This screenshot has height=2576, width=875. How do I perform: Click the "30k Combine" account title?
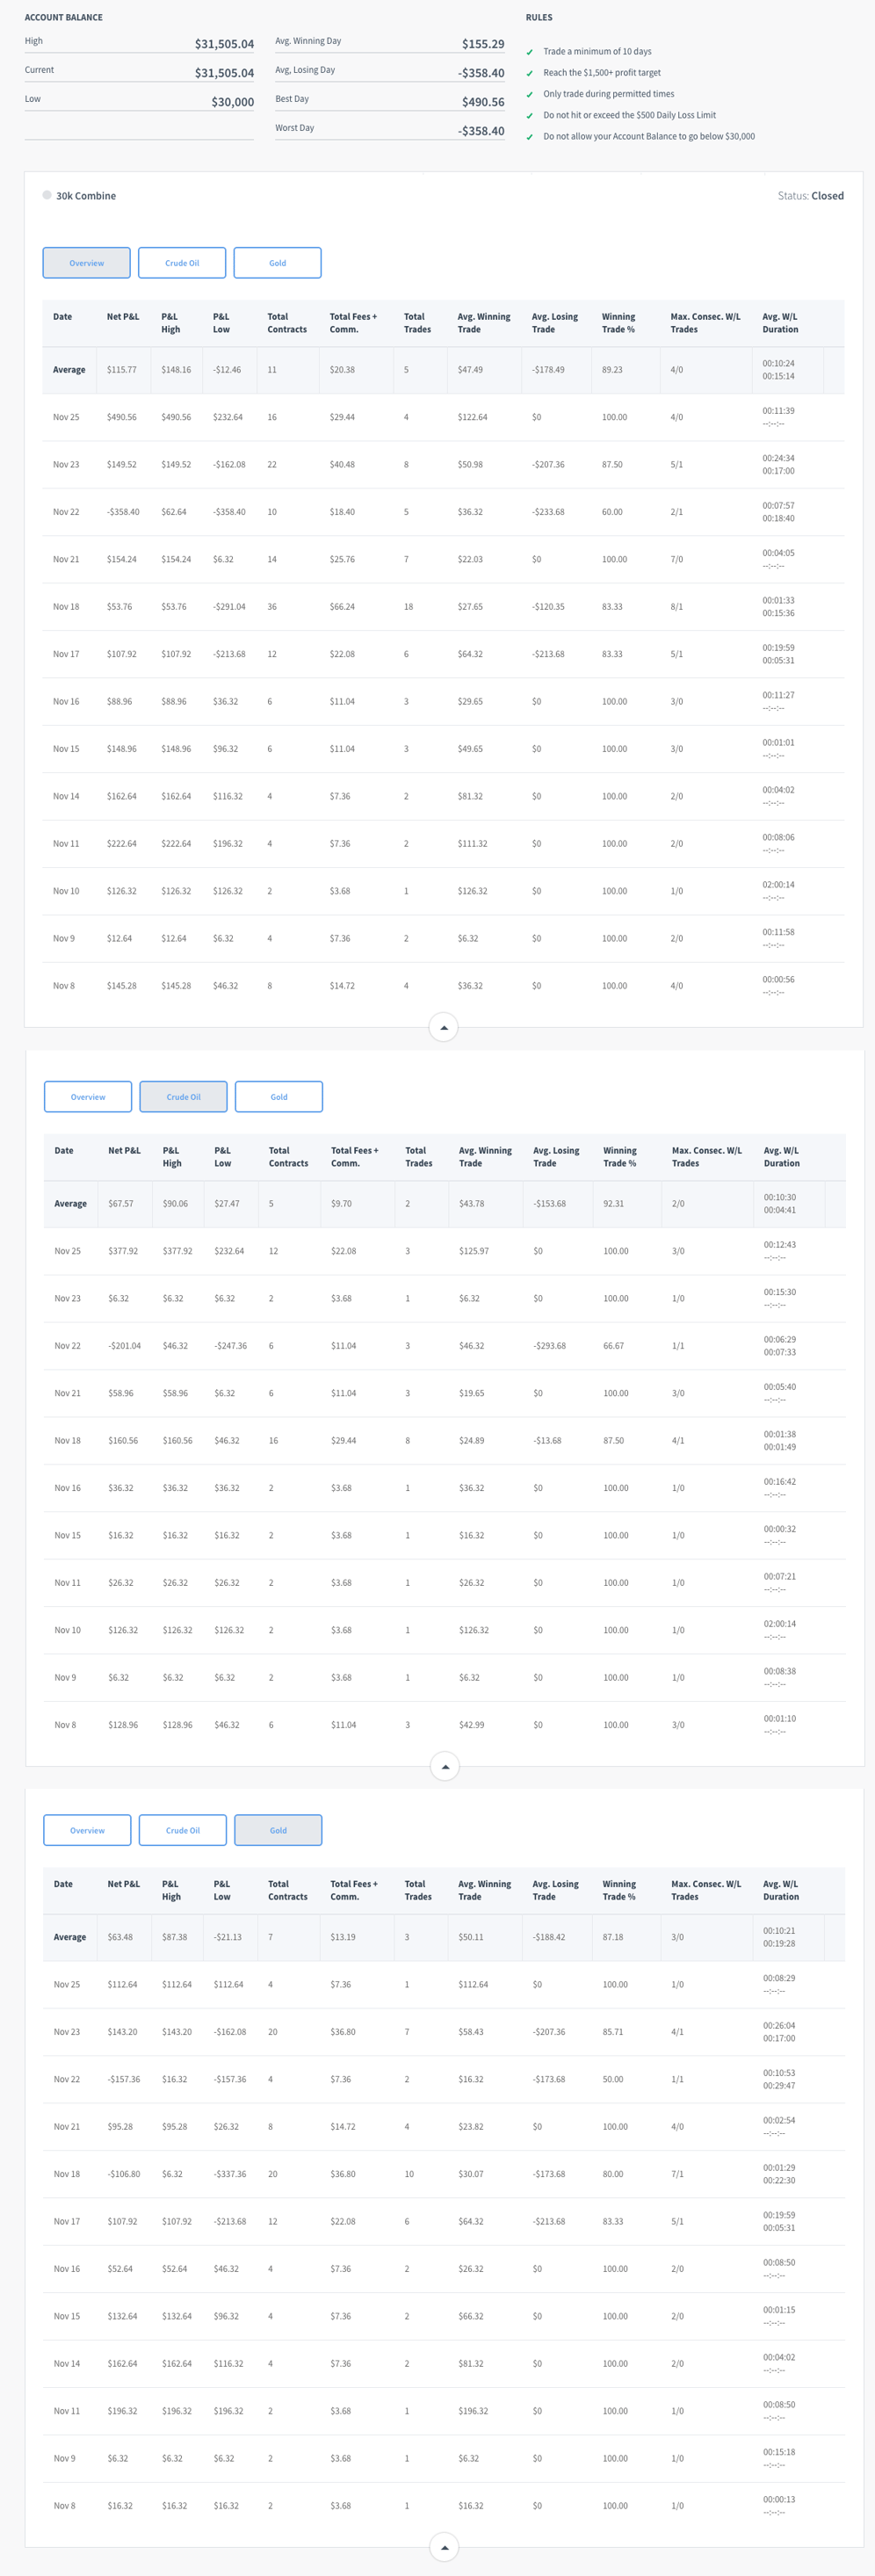86,196
